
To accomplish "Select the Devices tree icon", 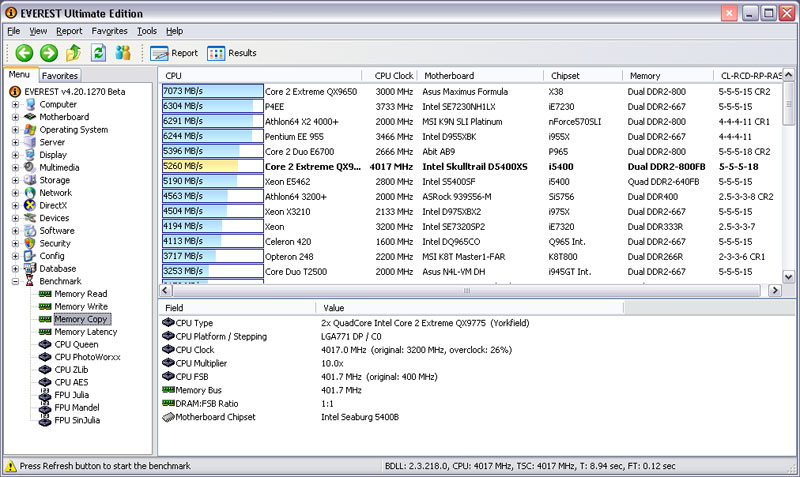I will (30, 218).
